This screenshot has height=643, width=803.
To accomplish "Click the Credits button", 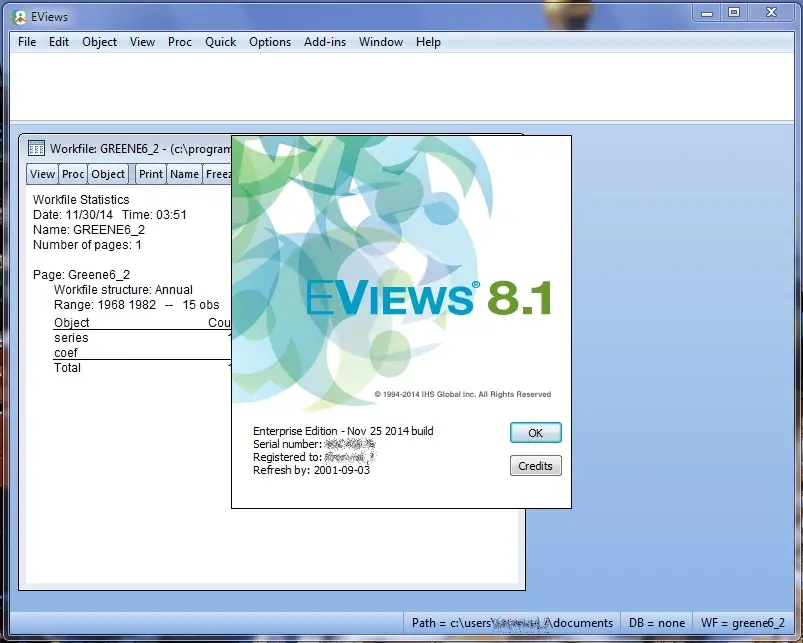I will (536, 466).
